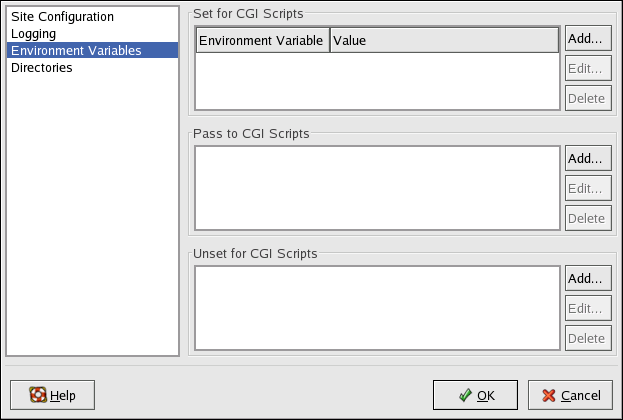Viewport: 623px width, 420px height.
Task: Select the Environment Variables list item
Action: click(x=76, y=50)
